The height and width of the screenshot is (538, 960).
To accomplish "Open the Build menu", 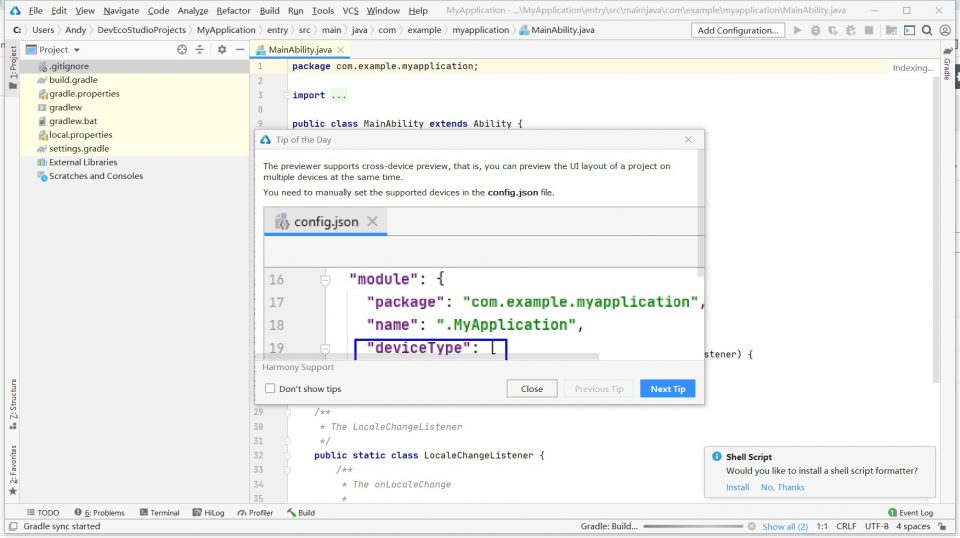I will pyautogui.click(x=269, y=10).
